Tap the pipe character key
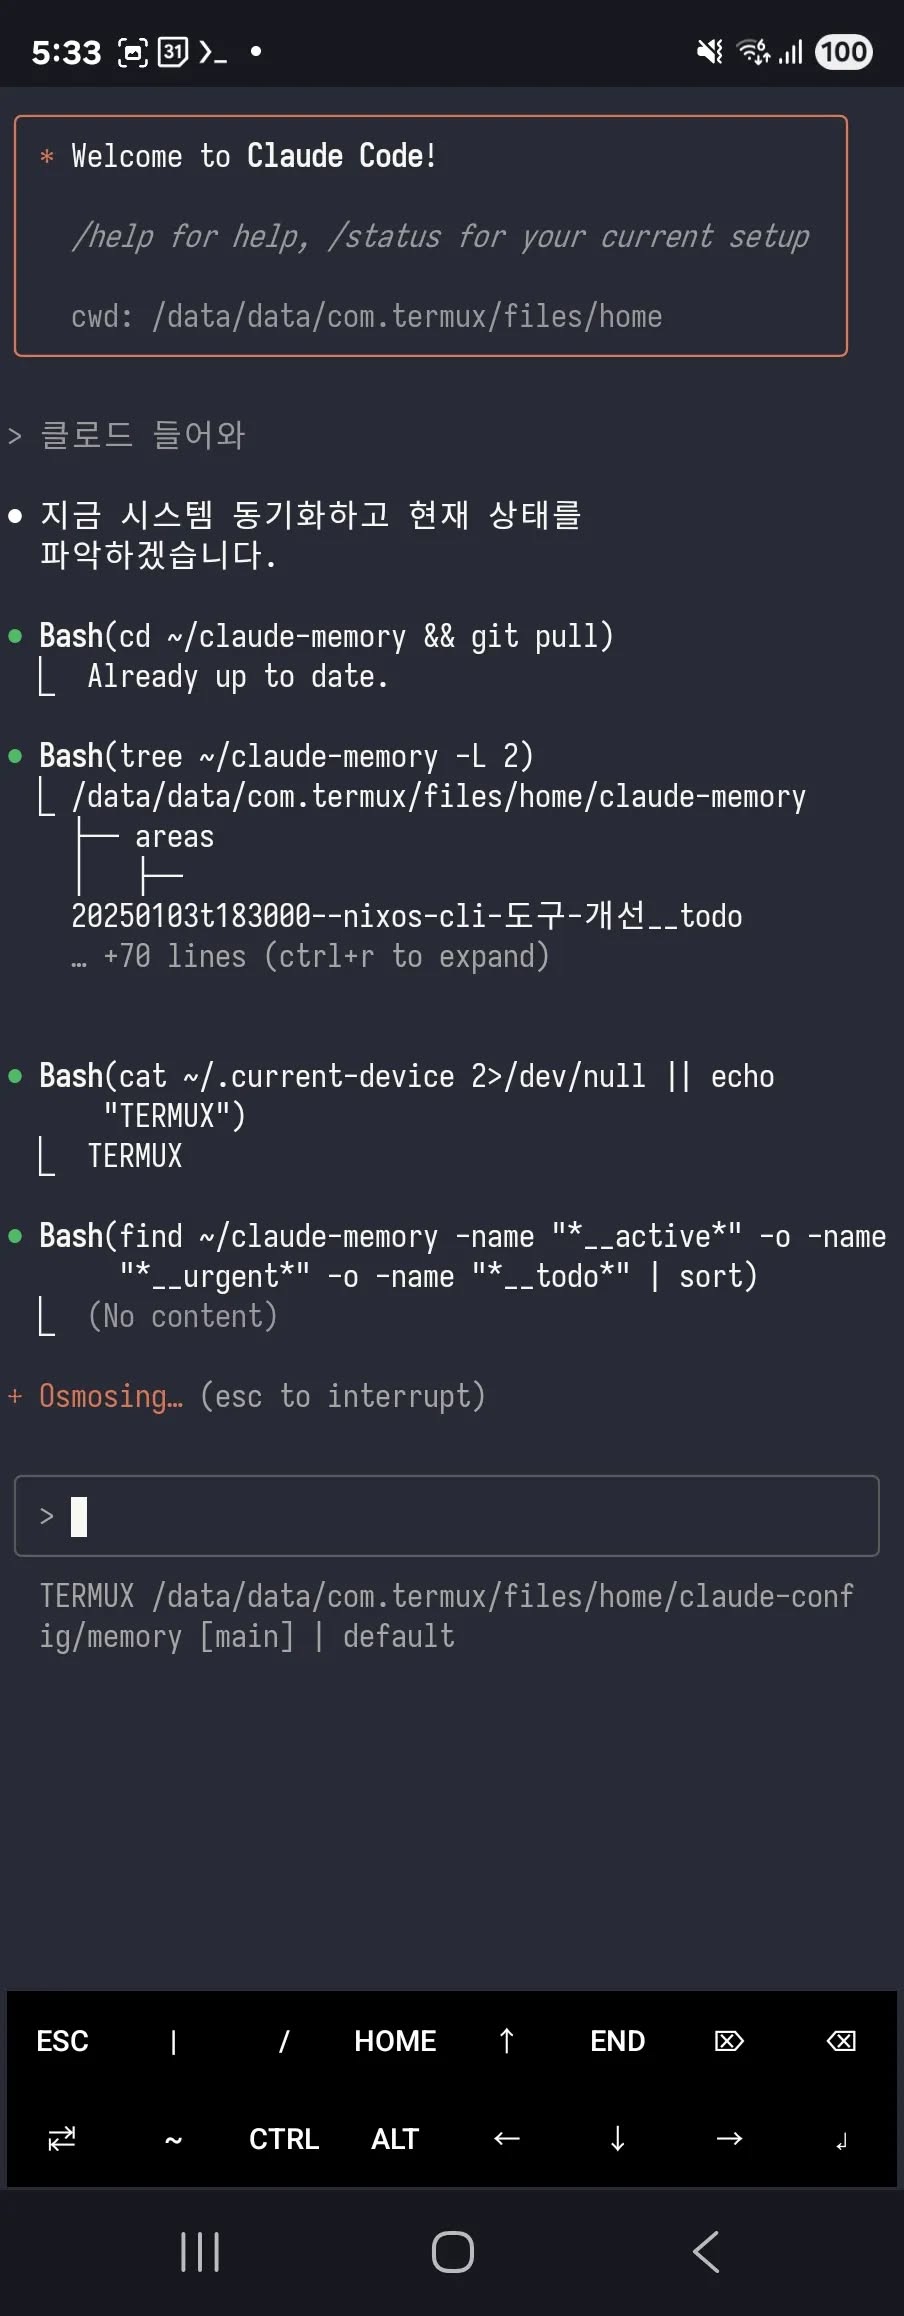904x2316 pixels. 173,2041
